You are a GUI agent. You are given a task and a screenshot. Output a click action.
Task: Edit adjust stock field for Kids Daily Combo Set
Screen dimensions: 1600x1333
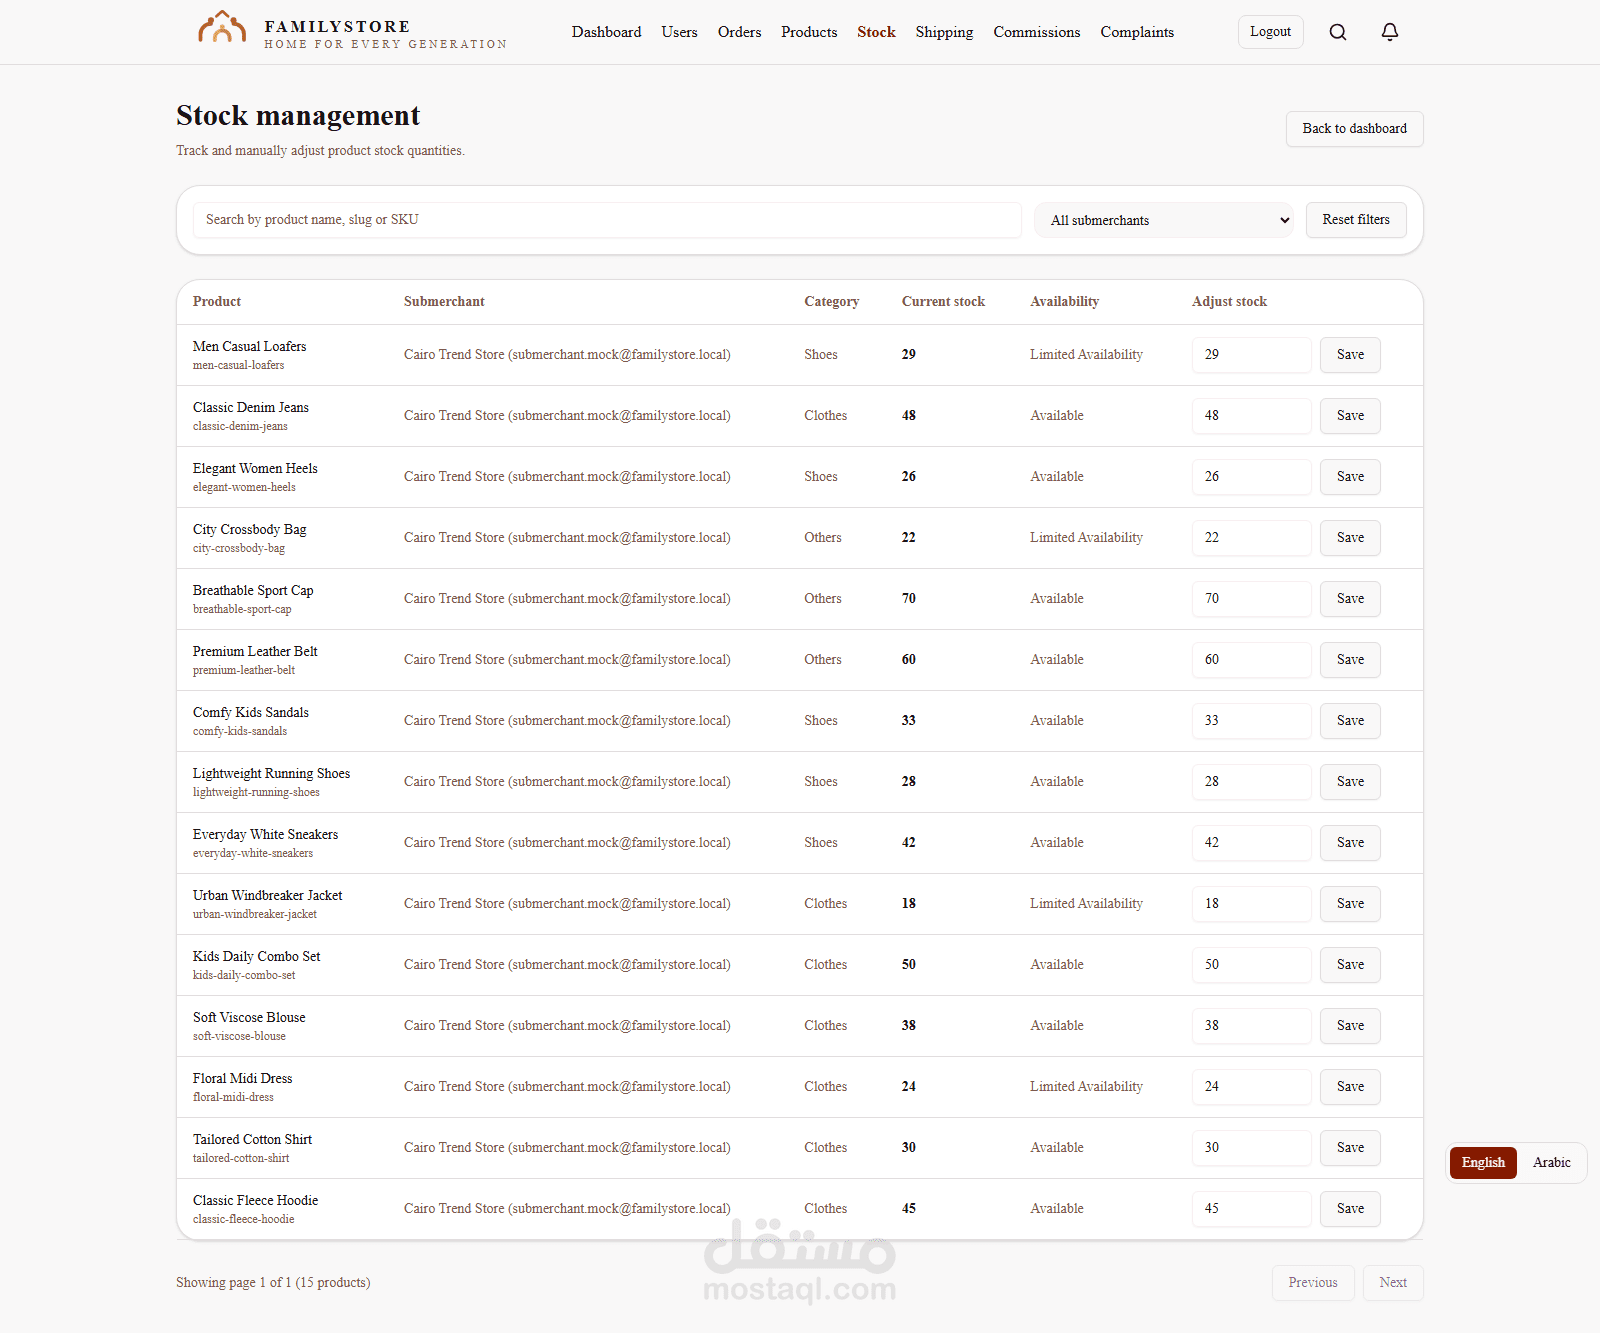(x=1251, y=965)
